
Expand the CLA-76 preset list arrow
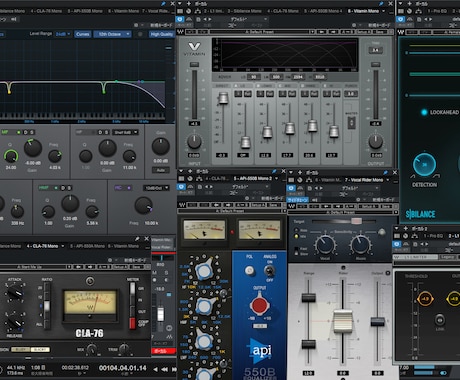tap(69, 267)
